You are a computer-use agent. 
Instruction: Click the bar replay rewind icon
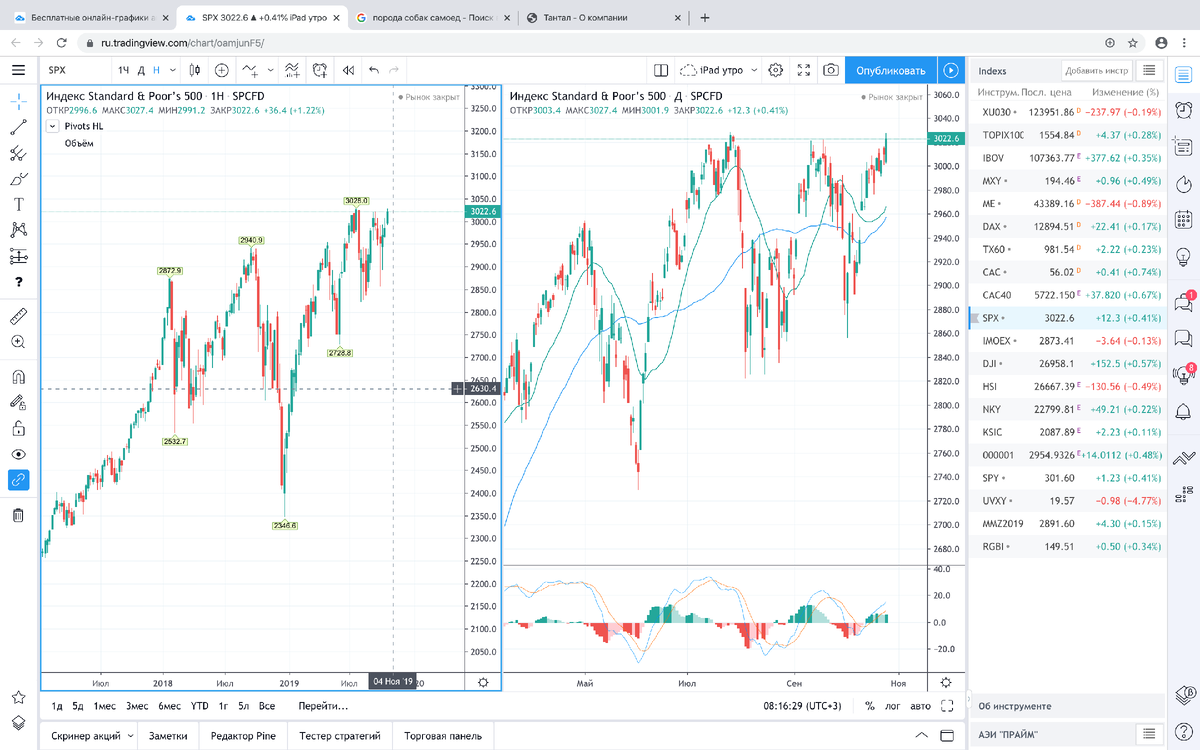348,70
